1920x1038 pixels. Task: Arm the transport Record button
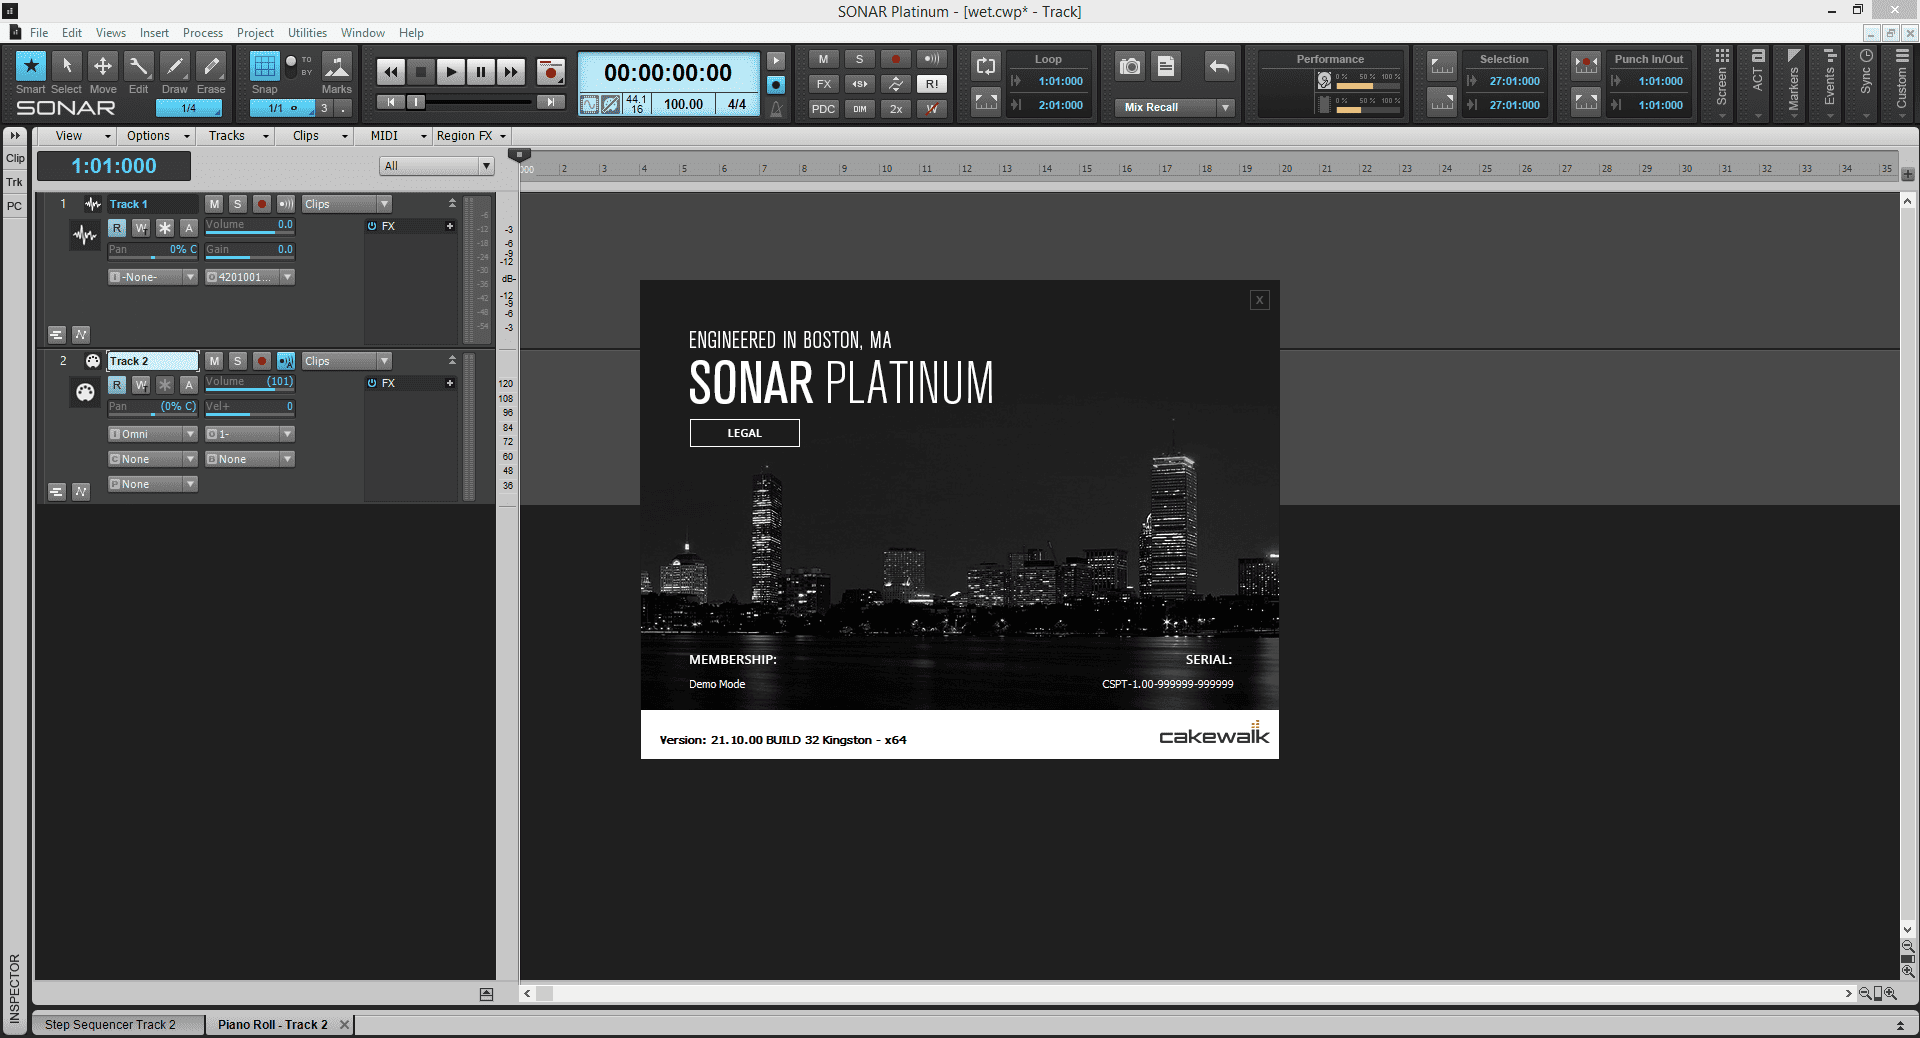click(x=550, y=72)
